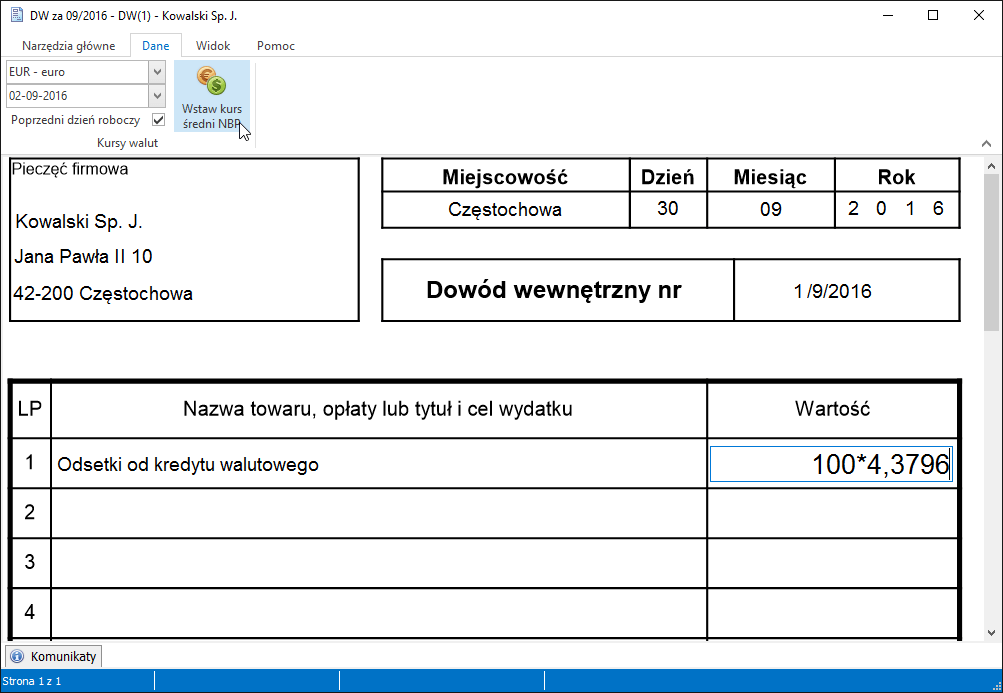The width and height of the screenshot is (1003, 693).
Task: Switch to the Narzędzia główne tab
Action: coord(69,46)
